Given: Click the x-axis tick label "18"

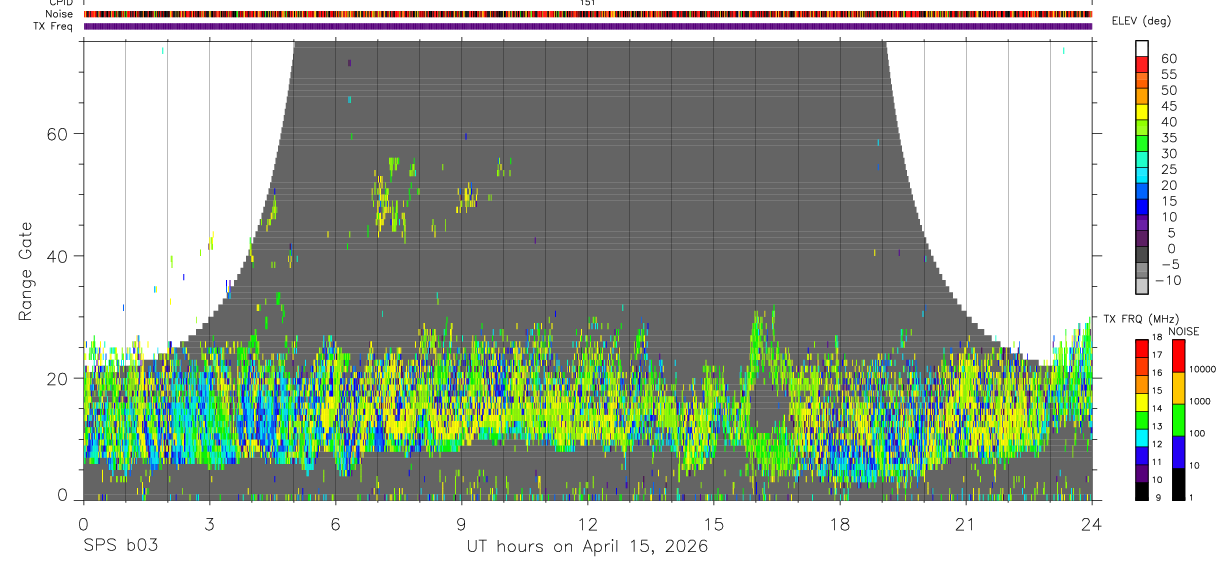Looking at the screenshot, I should (x=840, y=524).
